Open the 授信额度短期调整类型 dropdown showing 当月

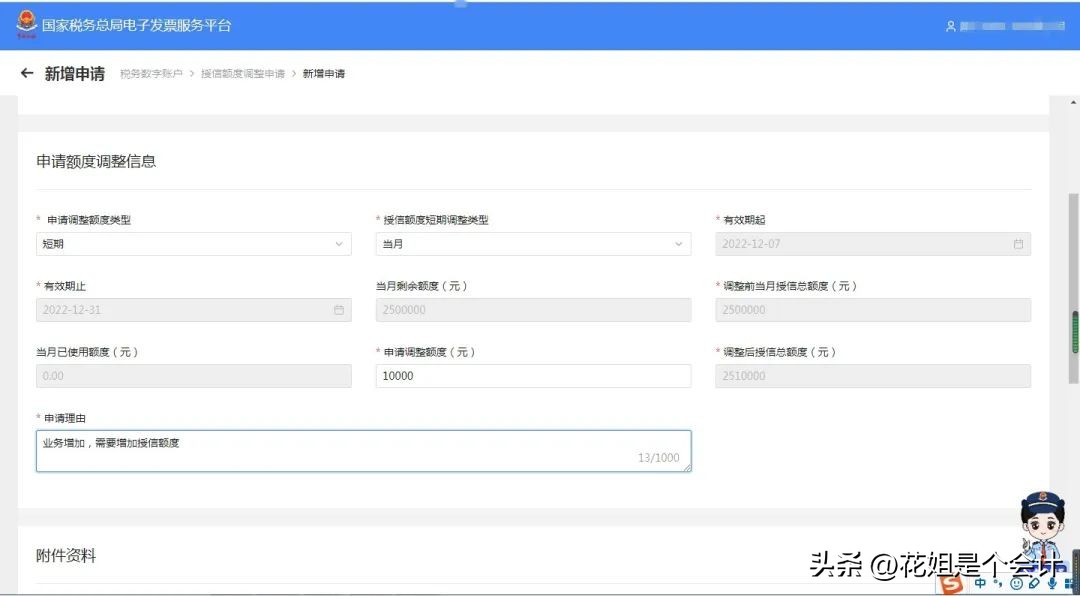coord(533,243)
